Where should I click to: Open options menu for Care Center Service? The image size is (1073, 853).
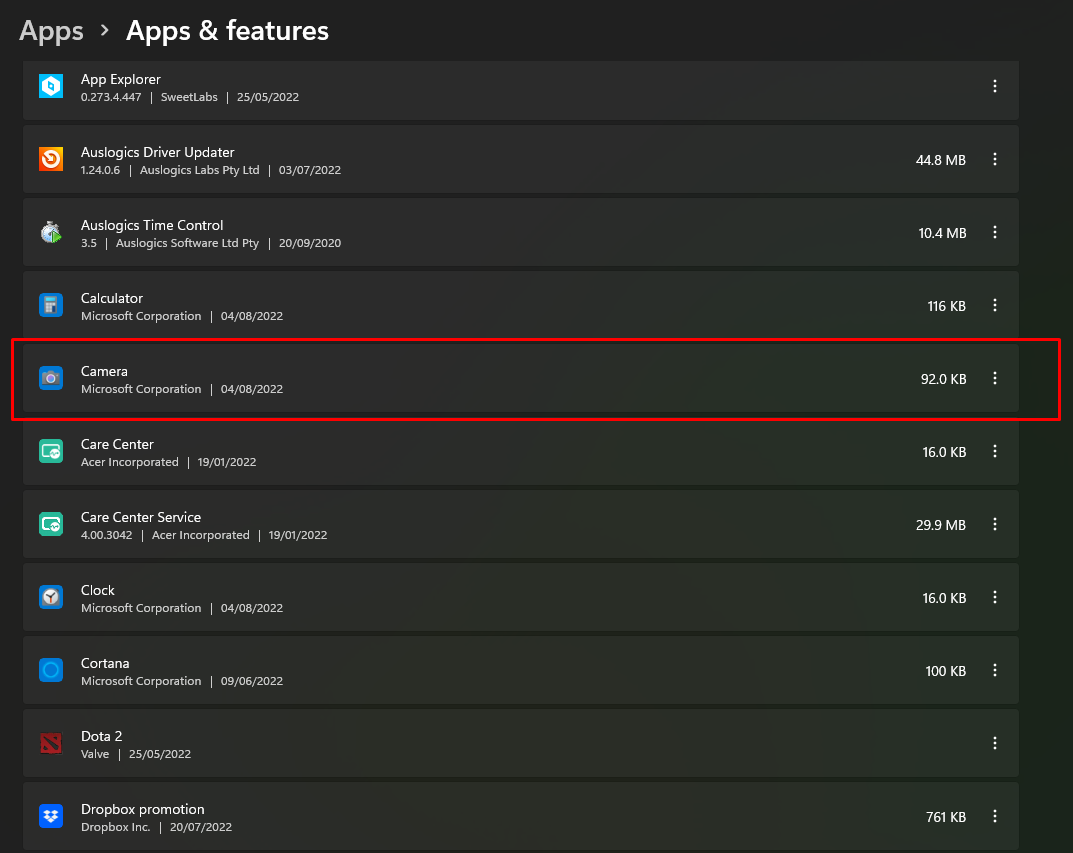[994, 525]
